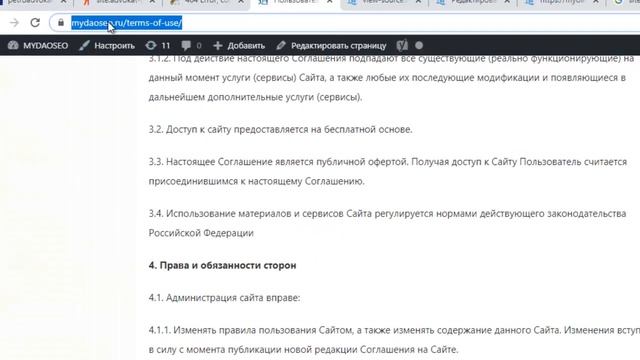
Task: Click paragraph 3.4 about законодательства Российской Федерации
Action: tap(387, 223)
